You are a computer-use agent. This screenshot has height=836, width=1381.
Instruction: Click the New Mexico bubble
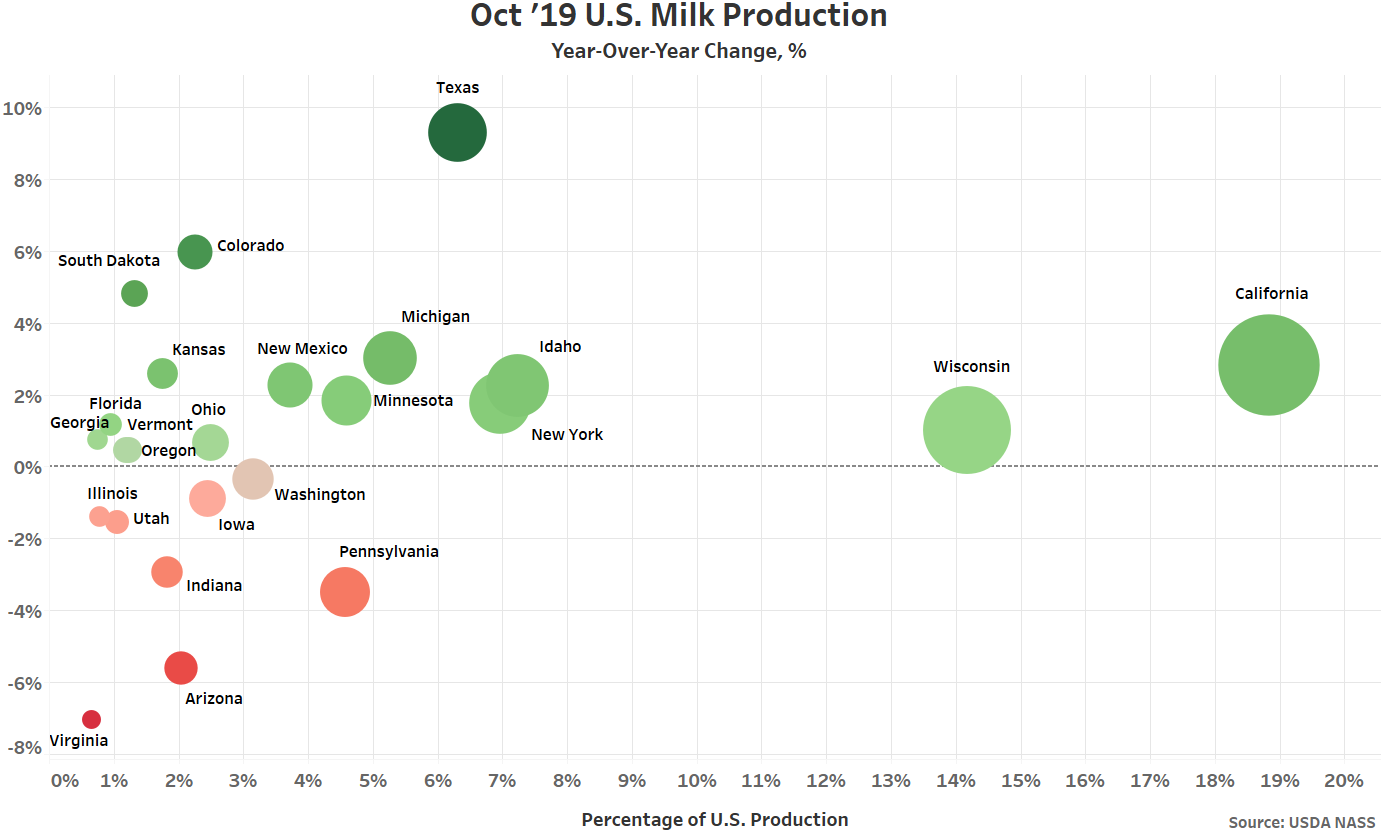coord(290,385)
